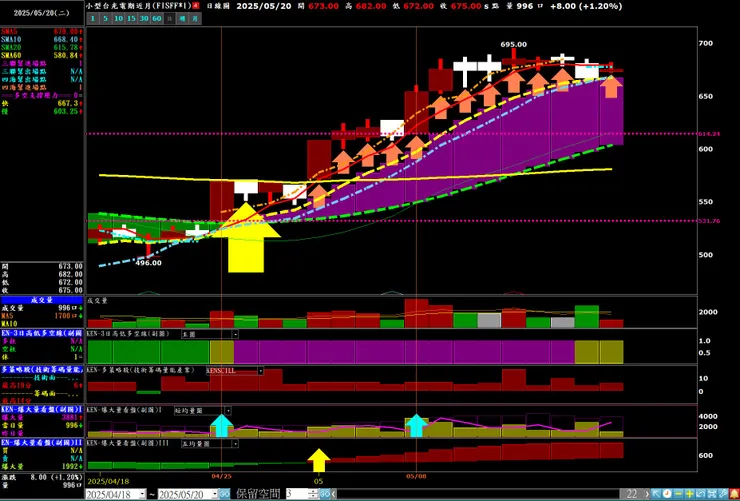
Task: Adjust the 保留空間 spinner arrows
Action: [x=313, y=494]
